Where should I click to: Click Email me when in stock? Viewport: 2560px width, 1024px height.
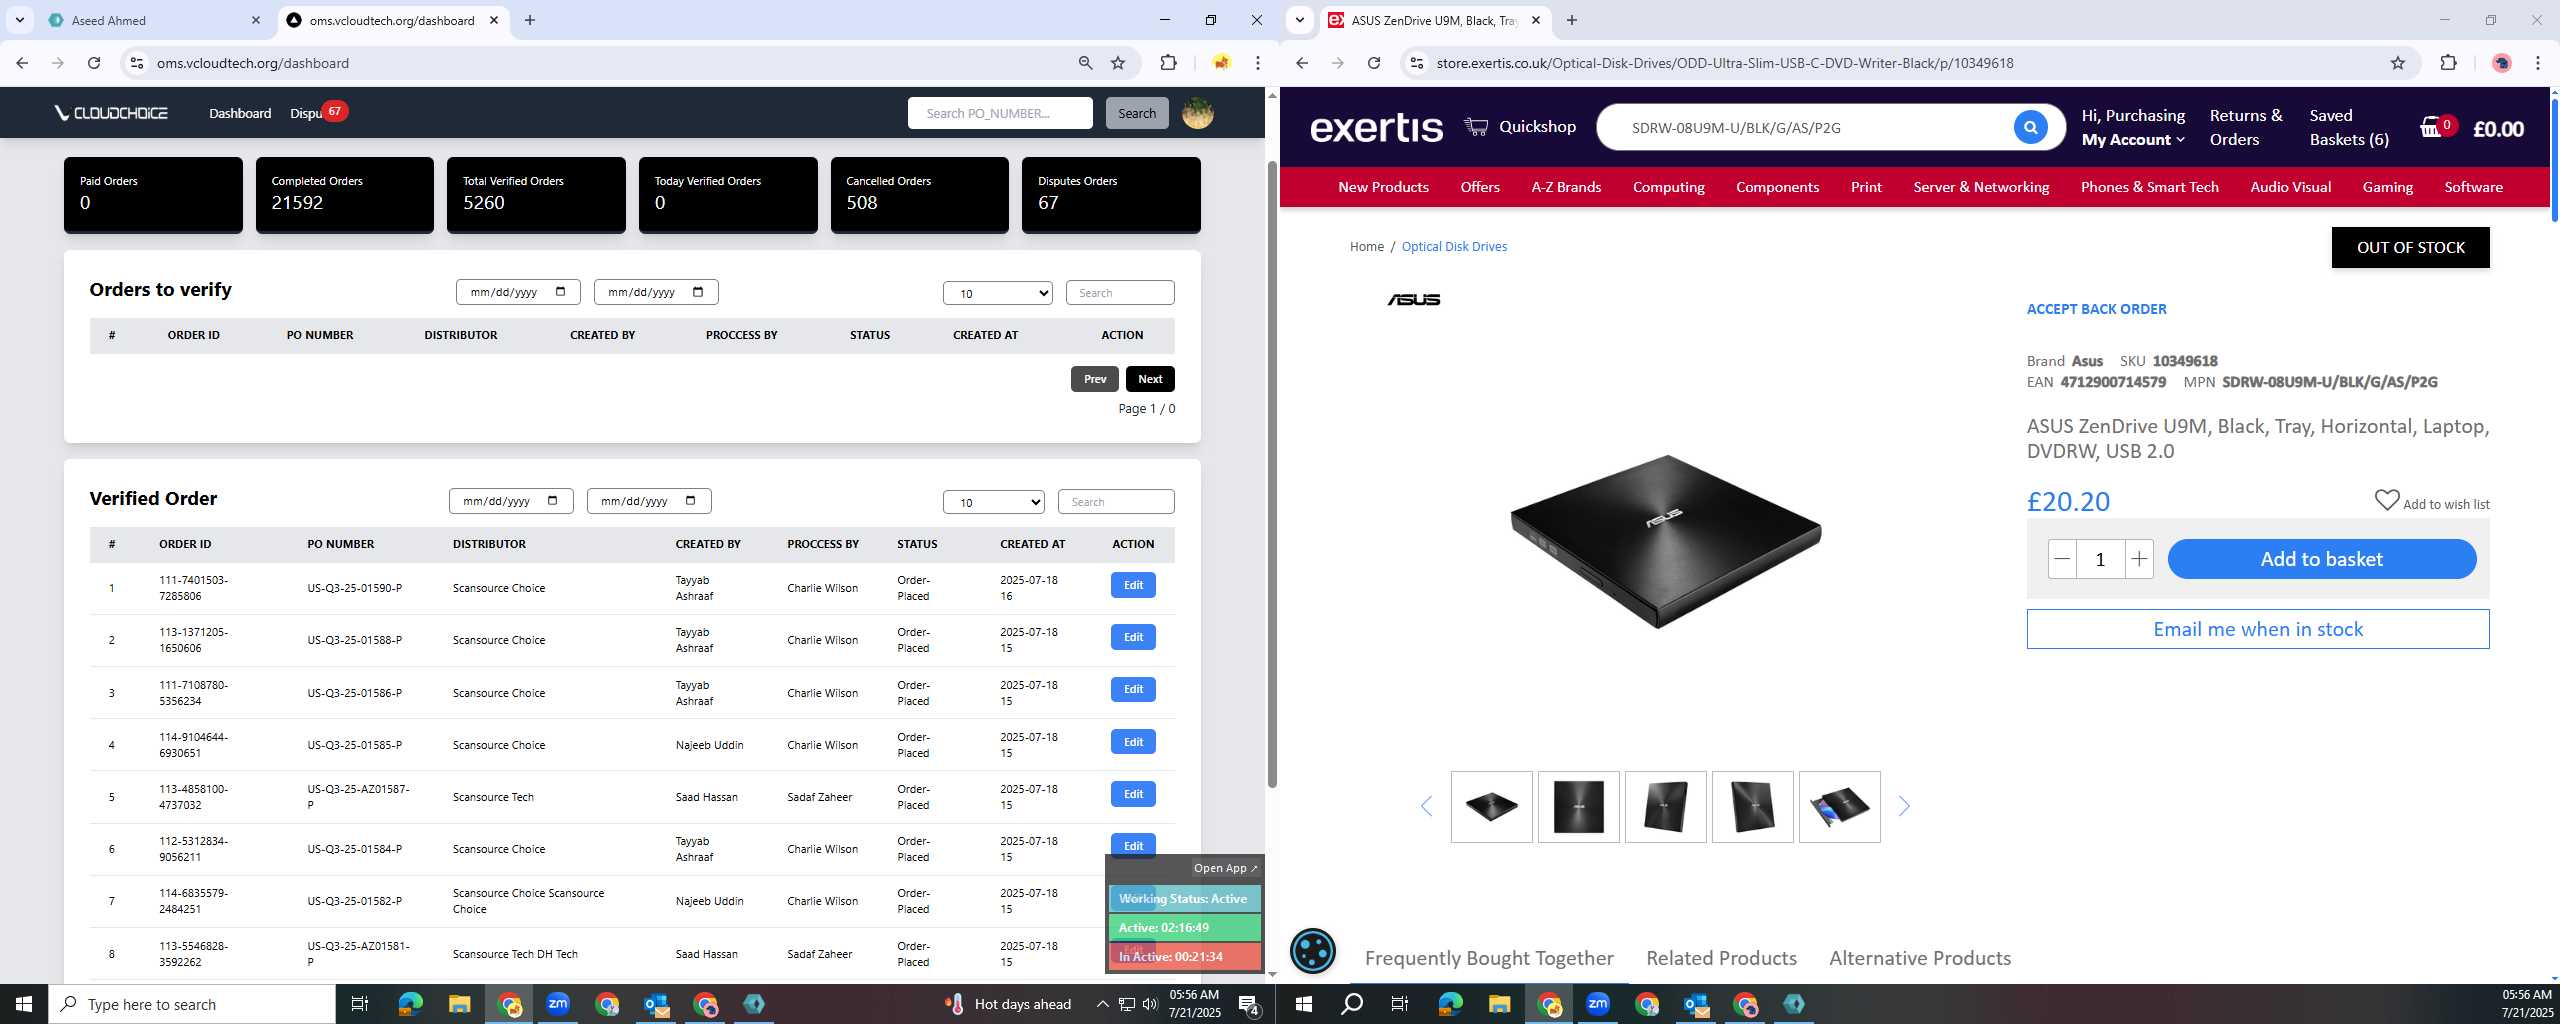pos(2258,629)
